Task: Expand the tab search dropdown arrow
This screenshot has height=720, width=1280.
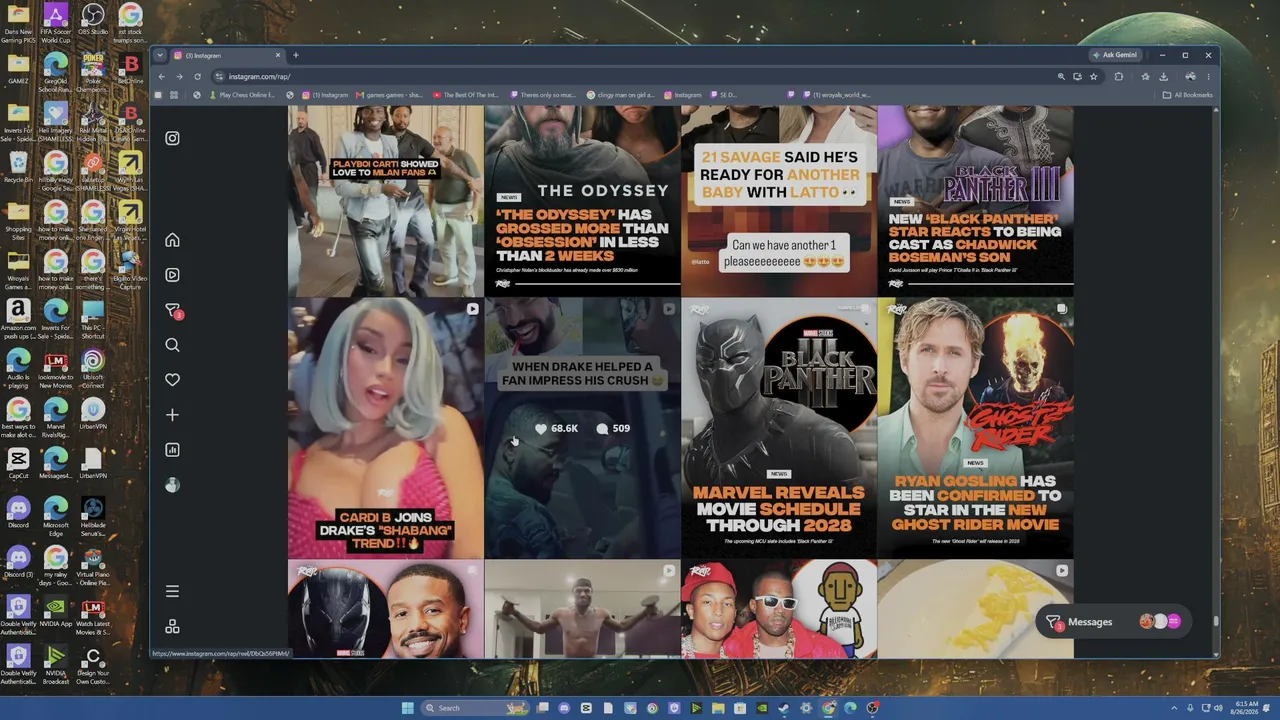Action: coord(159,55)
